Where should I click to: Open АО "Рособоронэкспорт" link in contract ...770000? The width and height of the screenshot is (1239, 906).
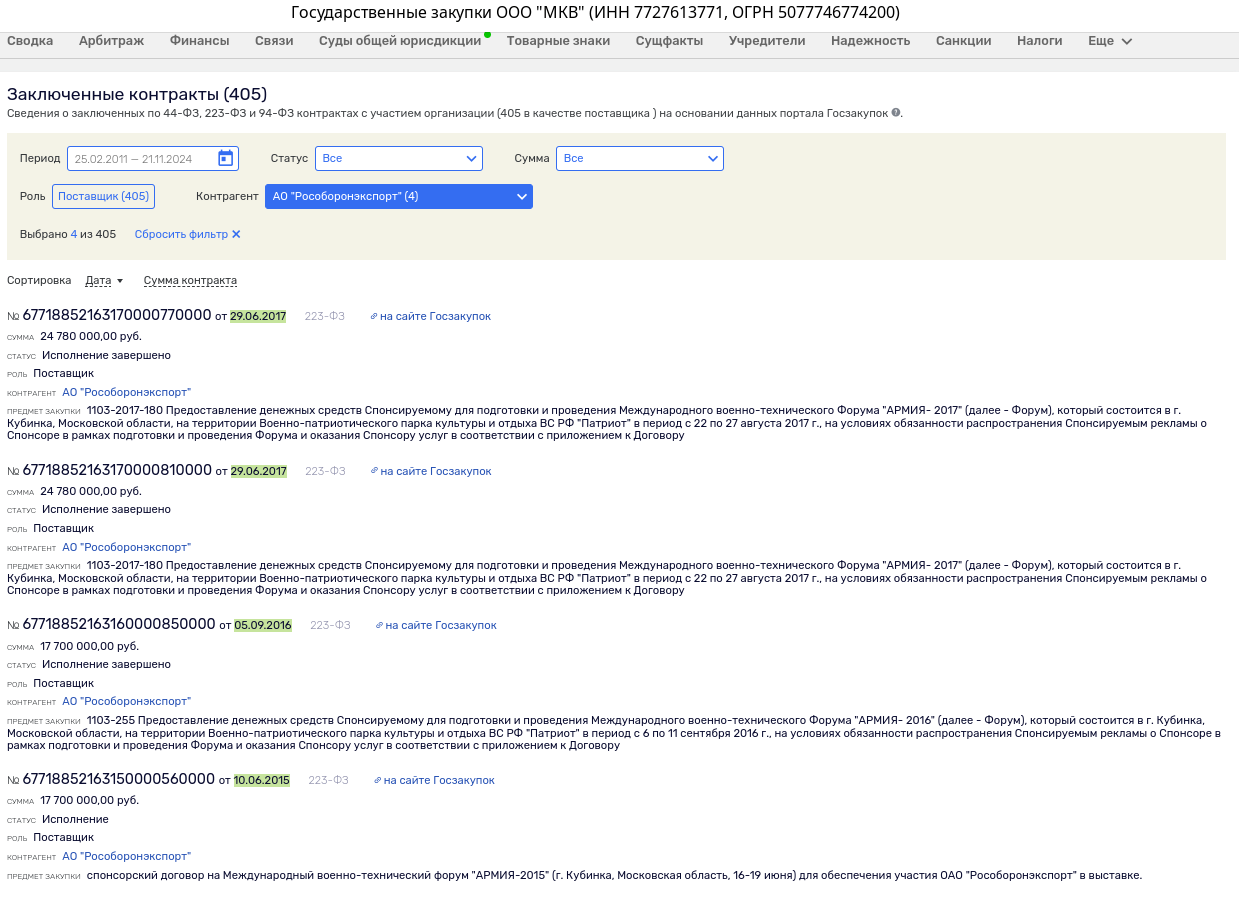click(126, 393)
